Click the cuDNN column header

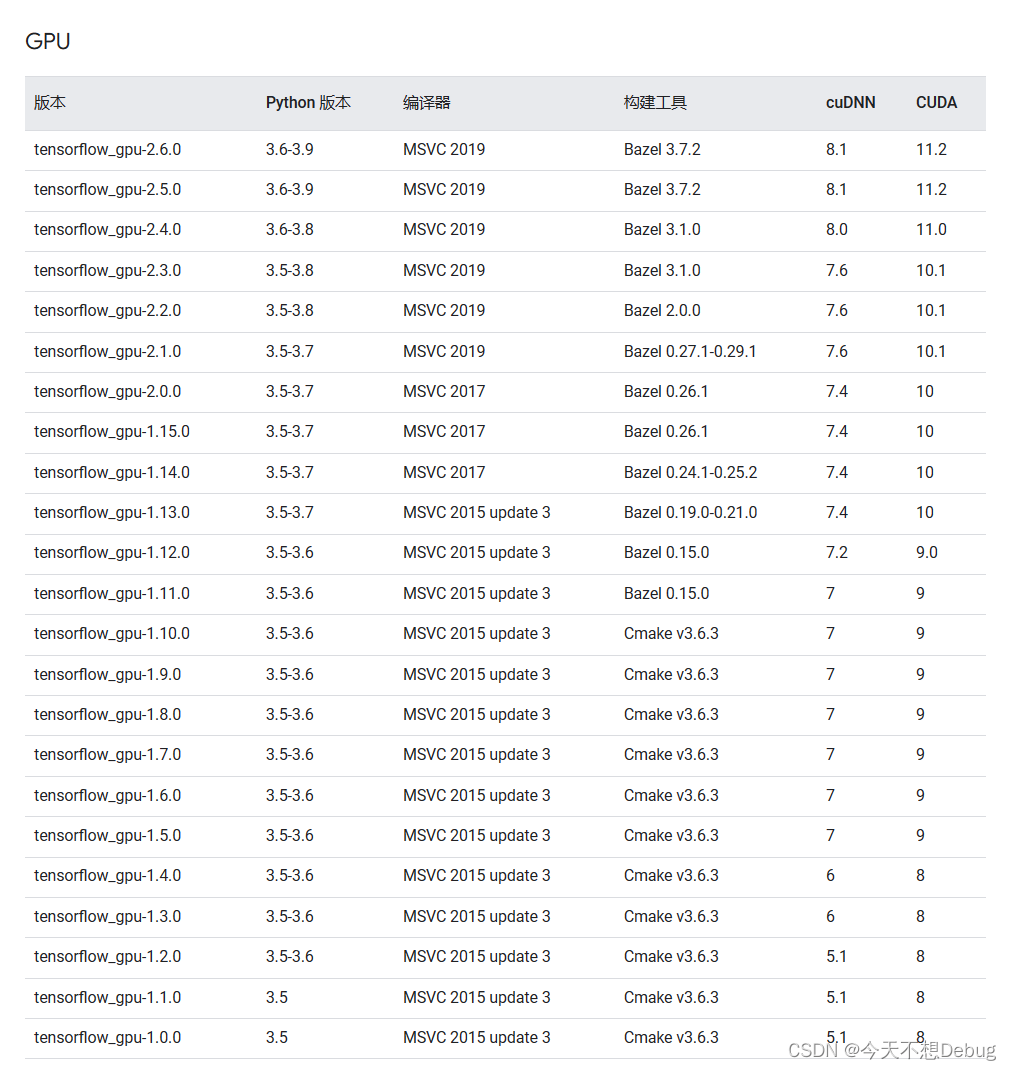850,102
